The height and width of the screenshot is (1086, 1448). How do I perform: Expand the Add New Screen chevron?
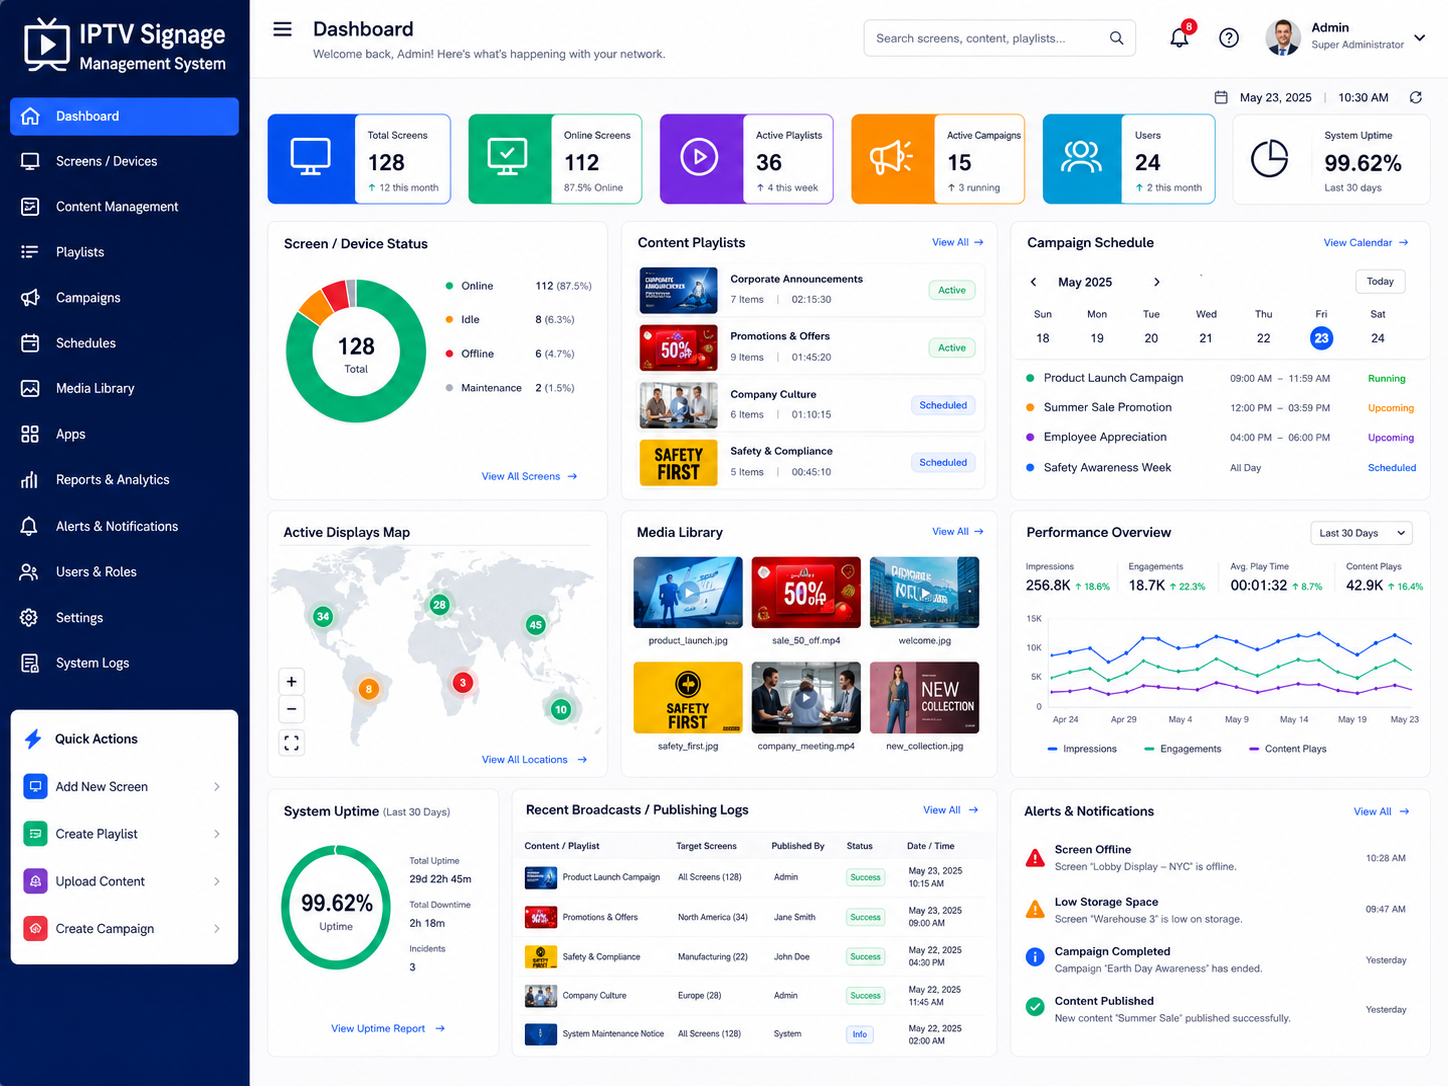click(217, 787)
